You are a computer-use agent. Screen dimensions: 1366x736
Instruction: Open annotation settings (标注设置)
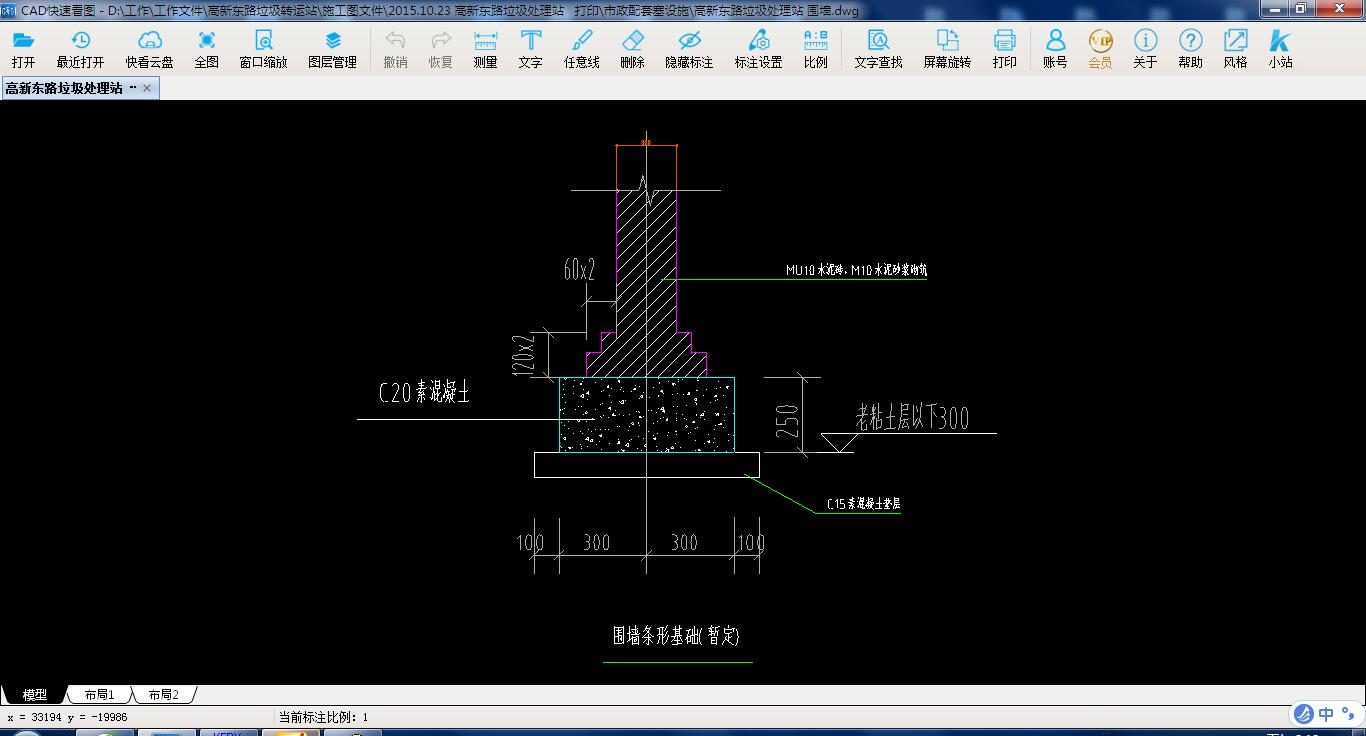pyautogui.click(x=759, y=48)
